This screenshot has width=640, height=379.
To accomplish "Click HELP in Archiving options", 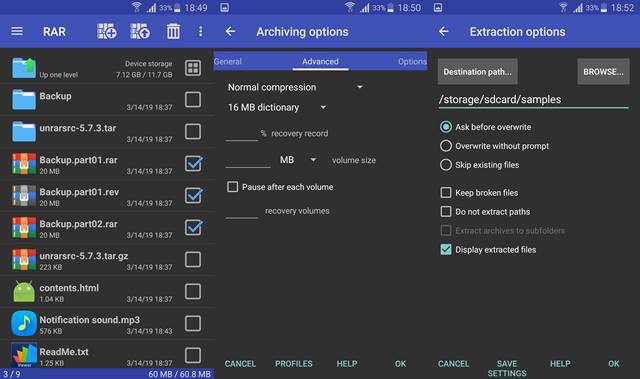I will (347, 363).
